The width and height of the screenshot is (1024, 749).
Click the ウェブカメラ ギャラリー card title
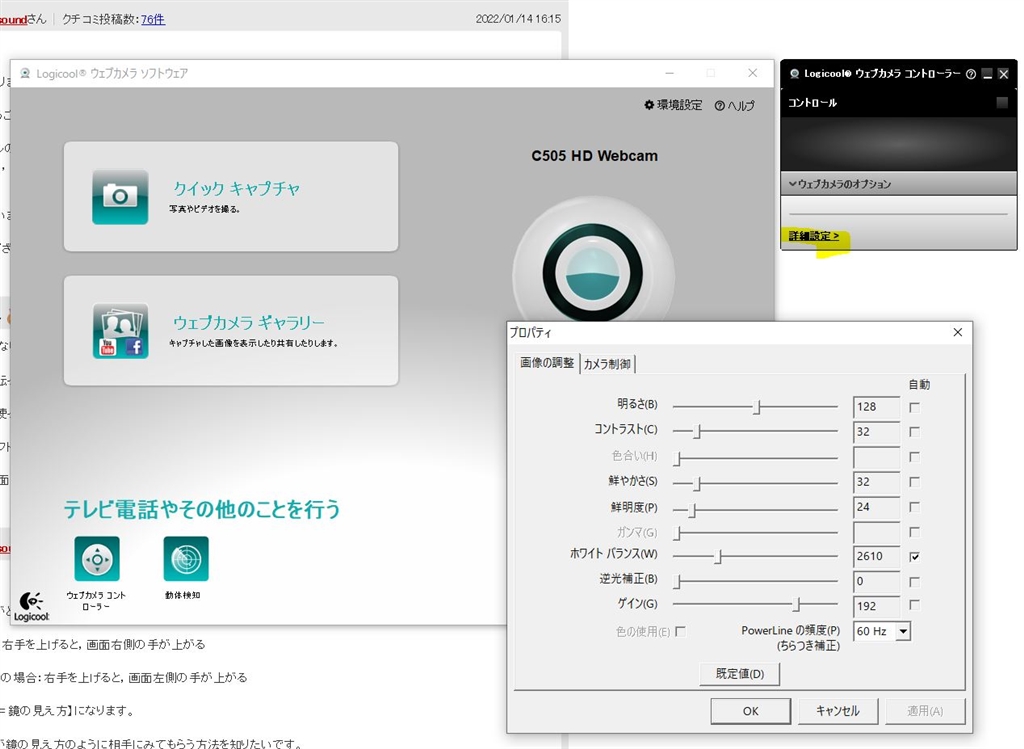pyautogui.click(x=248, y=322)
